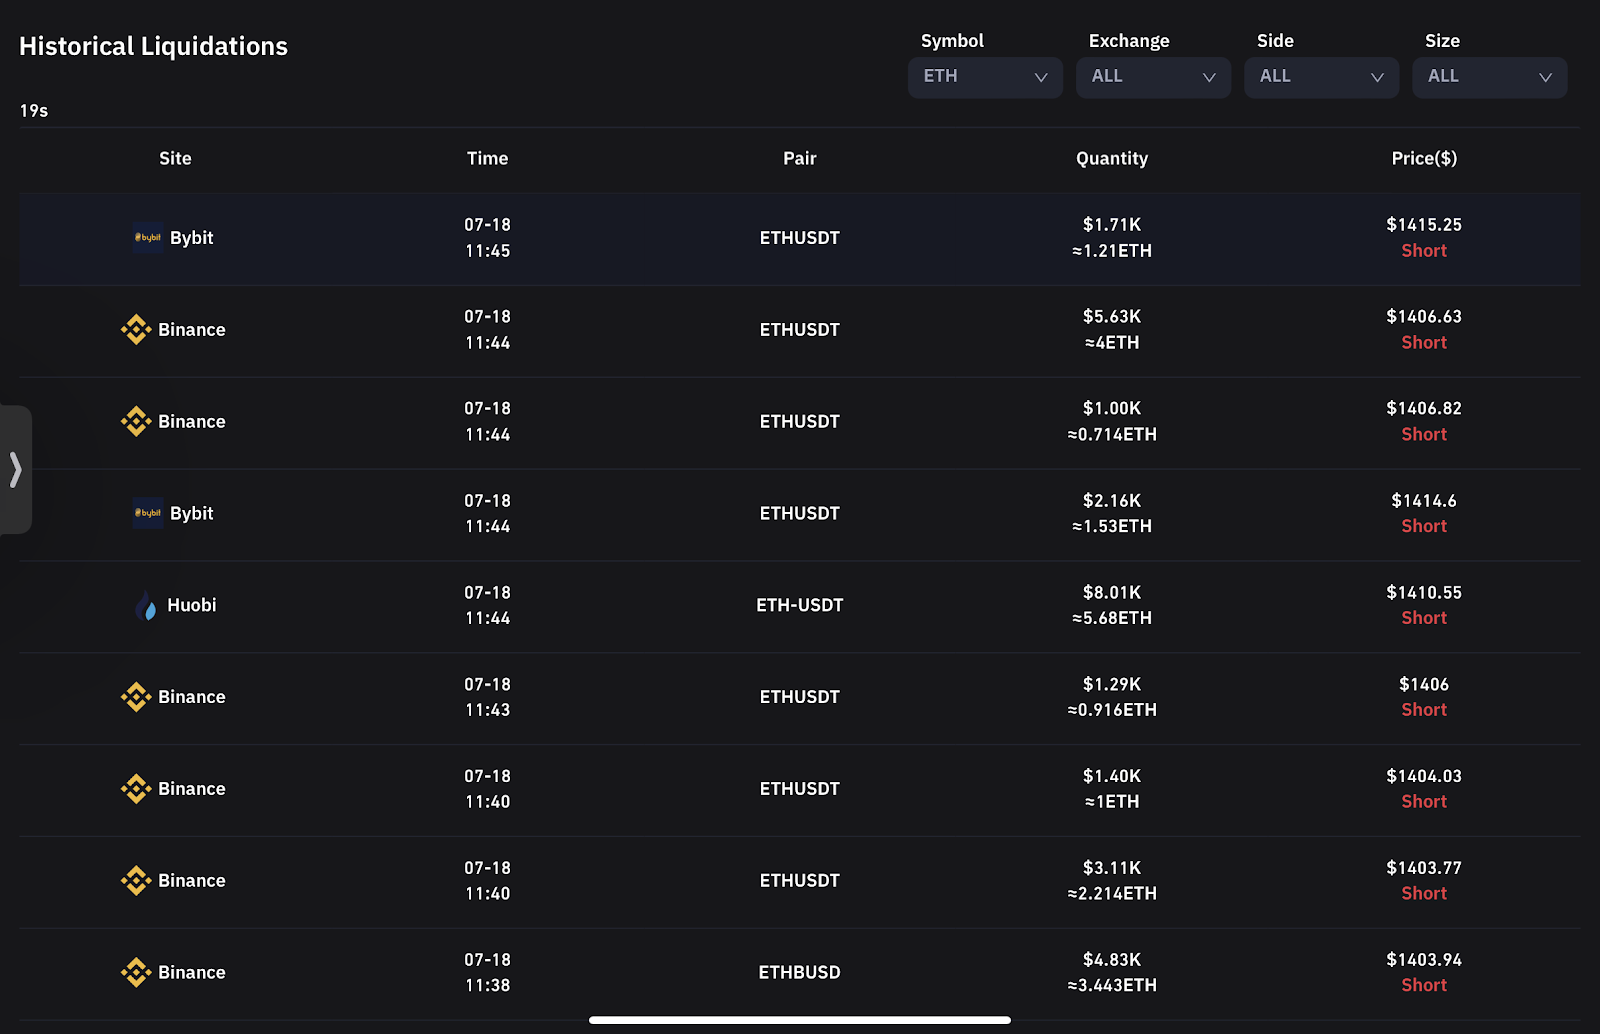Click the 19s refresh timer text

pyautogui.click(x=34, y=111)
